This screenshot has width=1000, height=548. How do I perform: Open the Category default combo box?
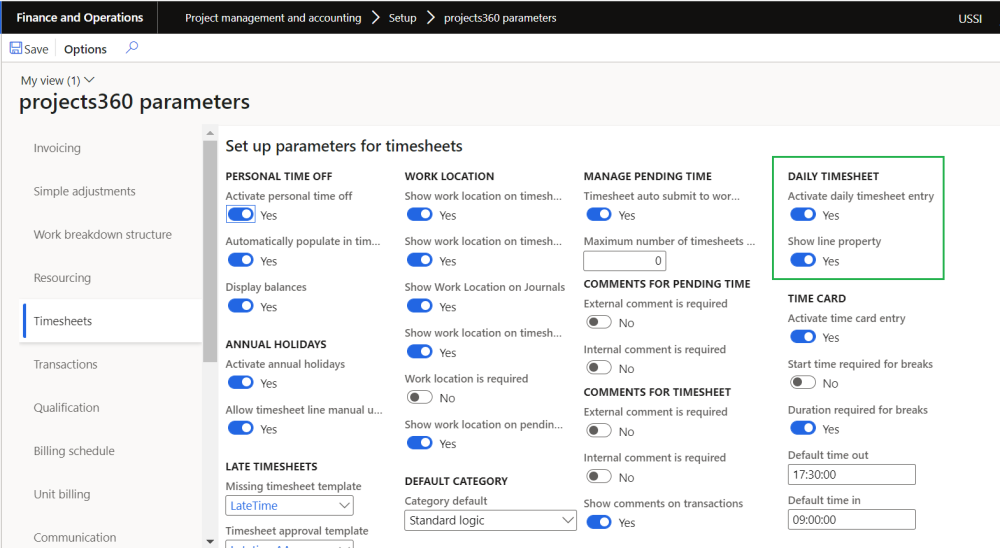tap(490, 520)
